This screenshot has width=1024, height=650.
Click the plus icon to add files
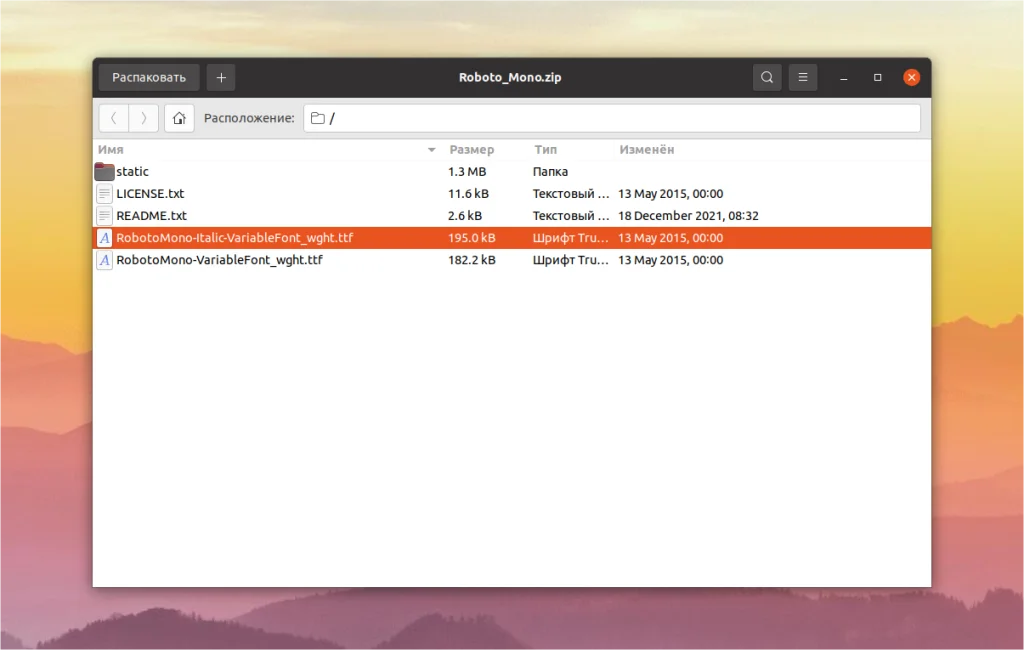(220, 77)
